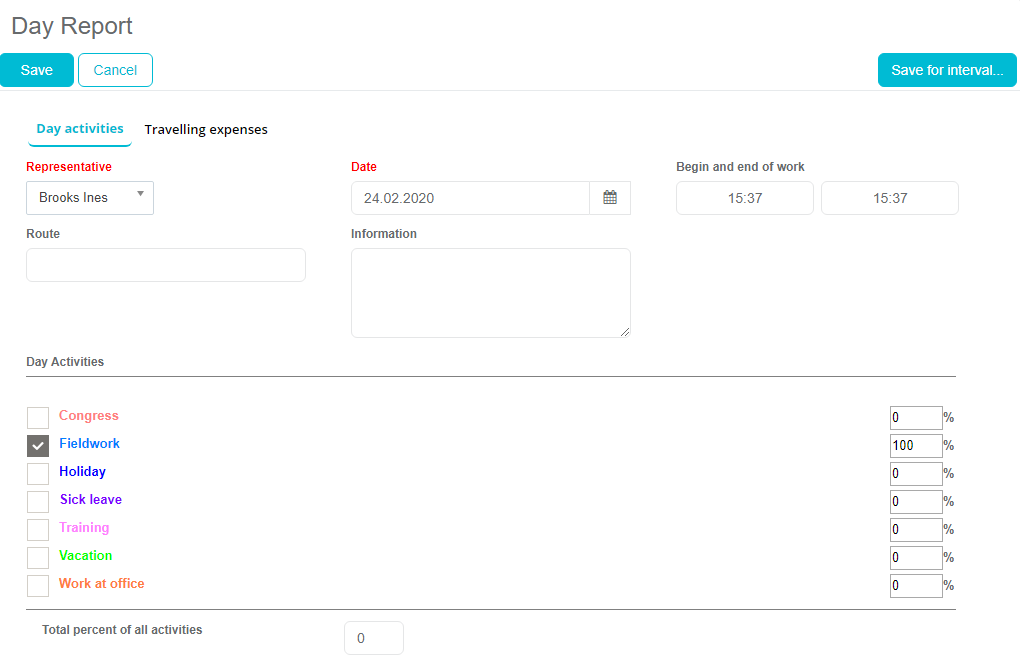1020x665 pixels.
Task: Click the Save button
Action: [x=37, y=70]
